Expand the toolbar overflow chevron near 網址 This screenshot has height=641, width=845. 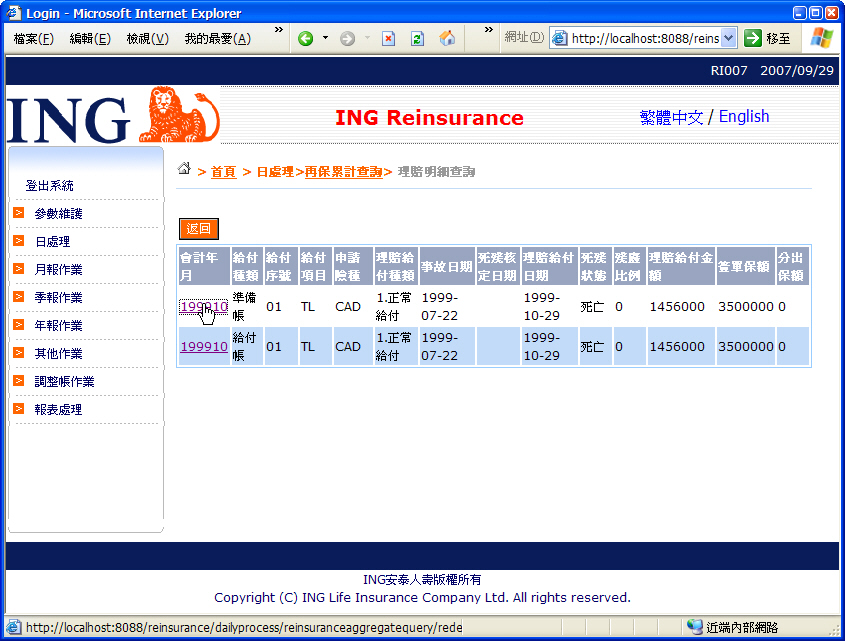click(489, 30)
